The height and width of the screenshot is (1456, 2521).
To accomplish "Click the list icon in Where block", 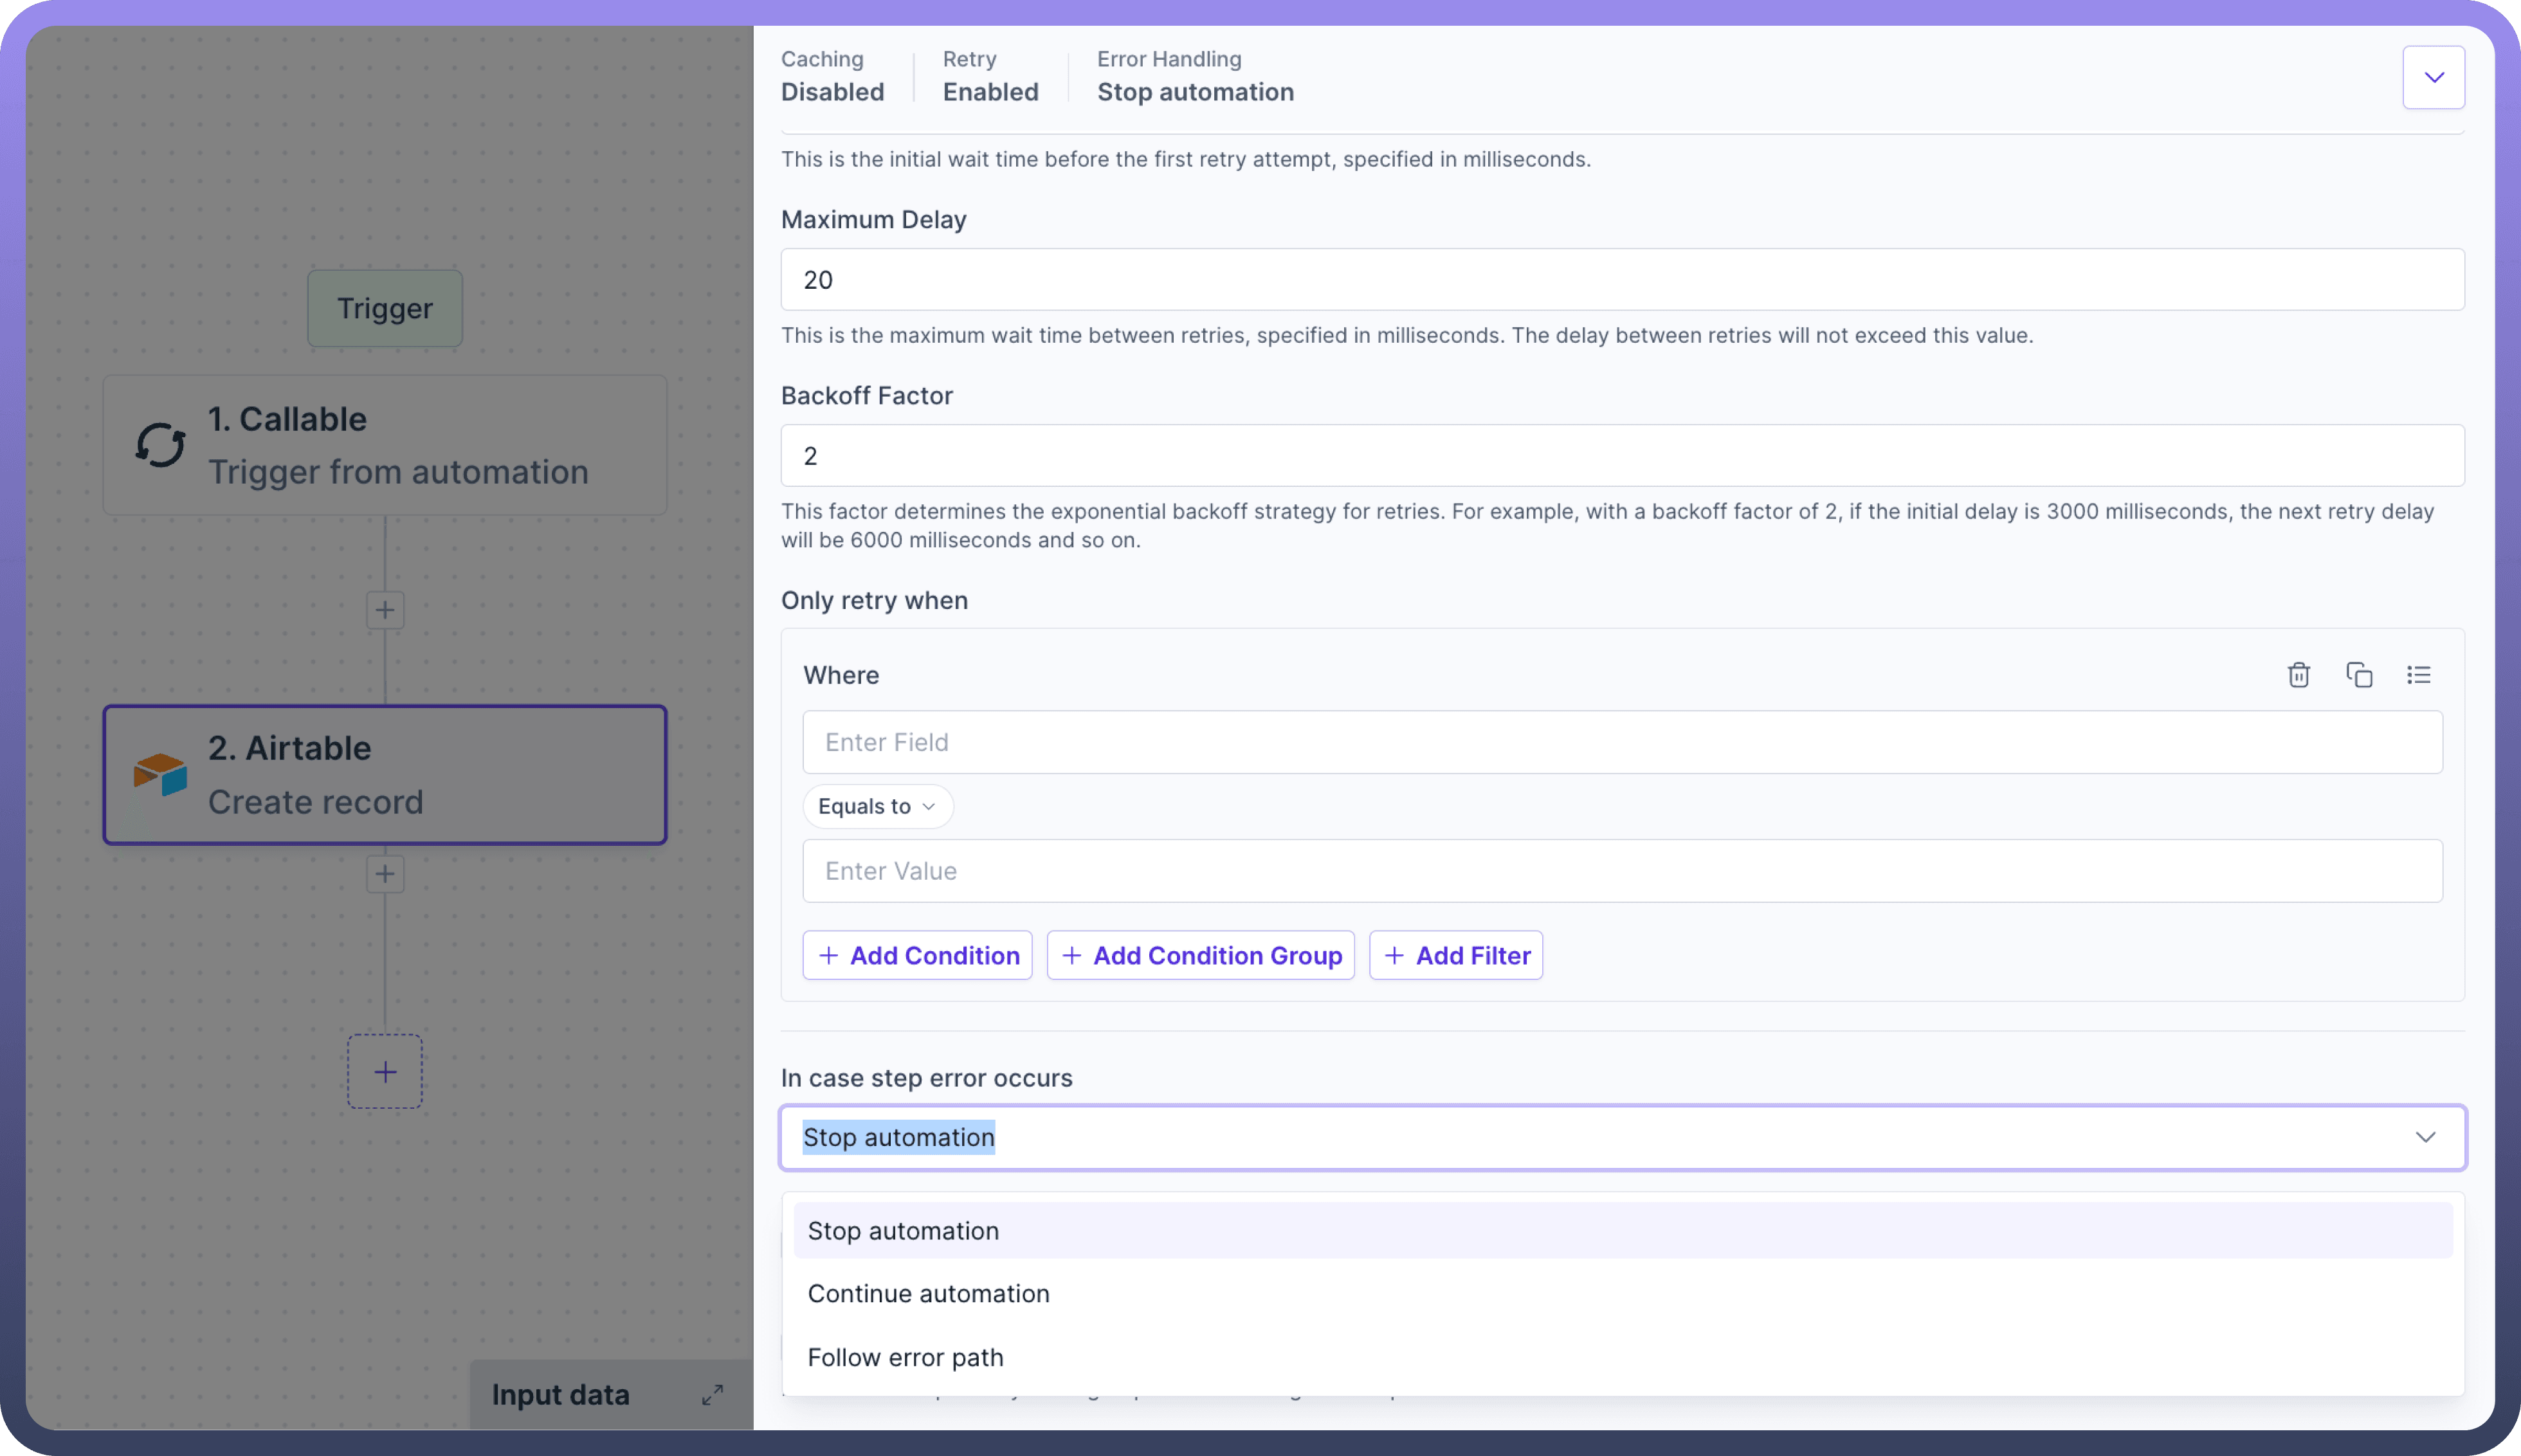I will point(2418,675).
